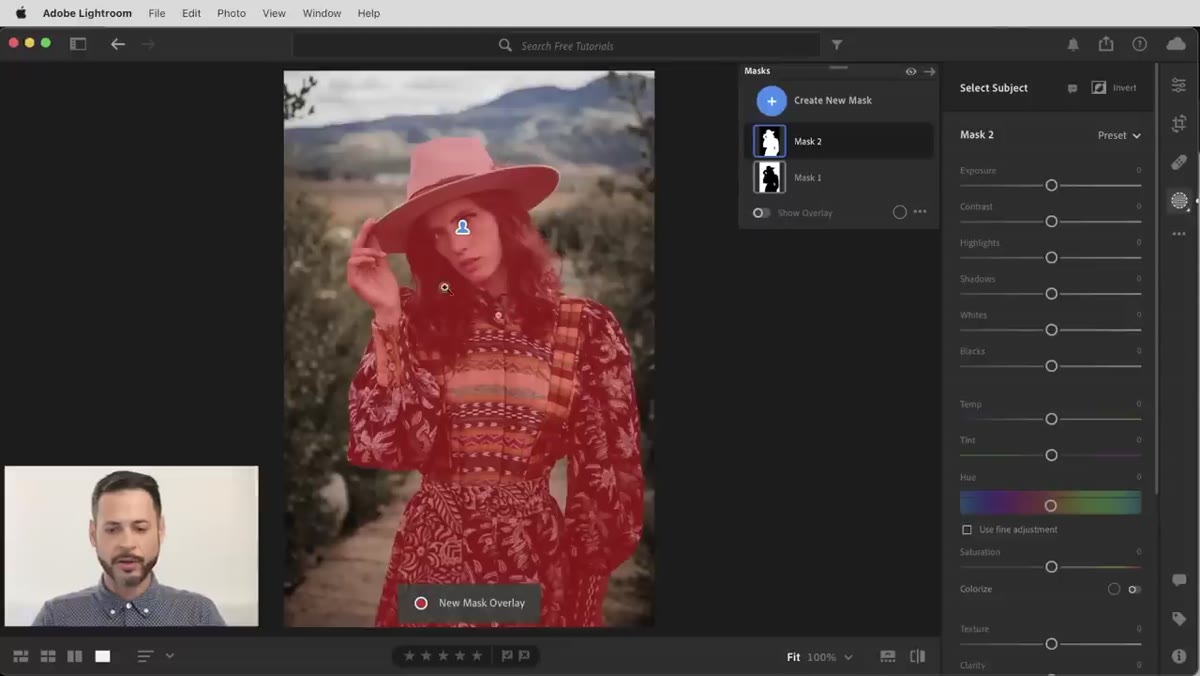This screenshot has height=676, width=1200.
Task: Switch to Compare view
Action: (75, 656)
